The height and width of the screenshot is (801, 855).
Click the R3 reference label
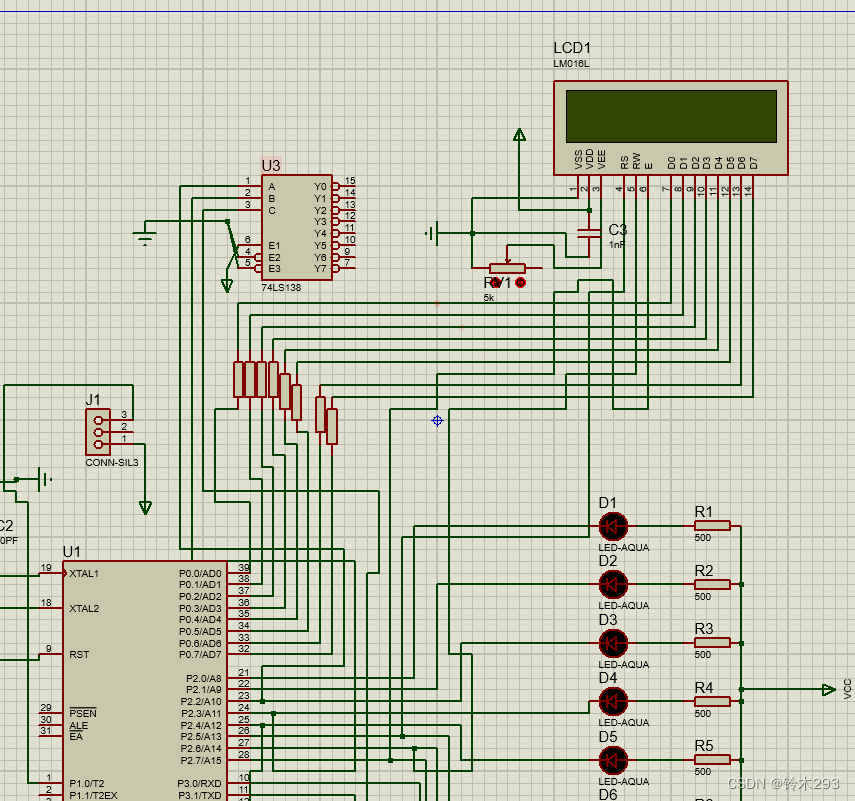(703, 629)
